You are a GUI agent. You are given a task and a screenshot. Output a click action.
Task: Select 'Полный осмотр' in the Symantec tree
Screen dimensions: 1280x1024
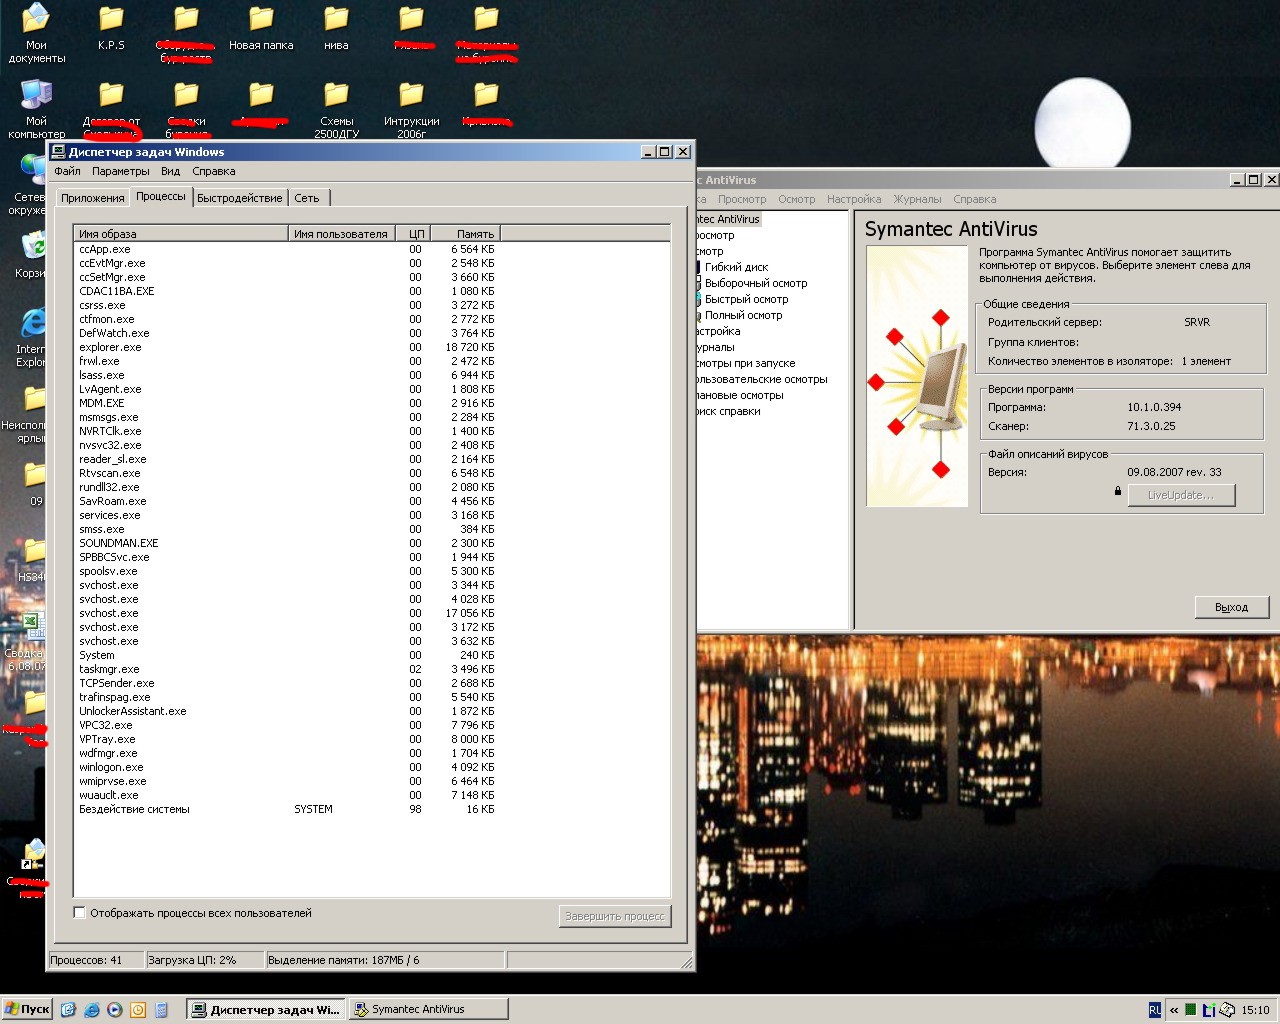click(743, 315)
